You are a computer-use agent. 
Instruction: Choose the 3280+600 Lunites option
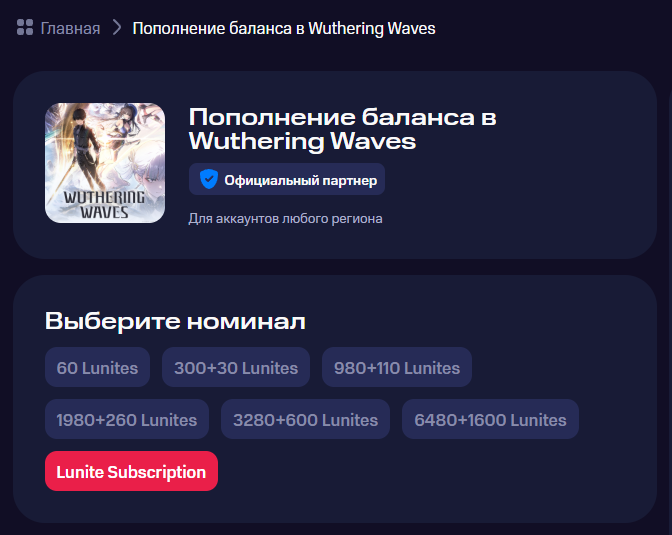pyautogui.click(x=306, y=419)
